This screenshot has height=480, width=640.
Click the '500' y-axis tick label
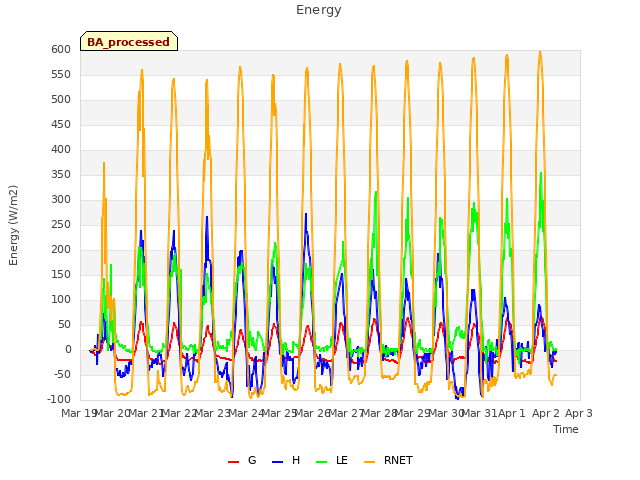pos(61,100)
